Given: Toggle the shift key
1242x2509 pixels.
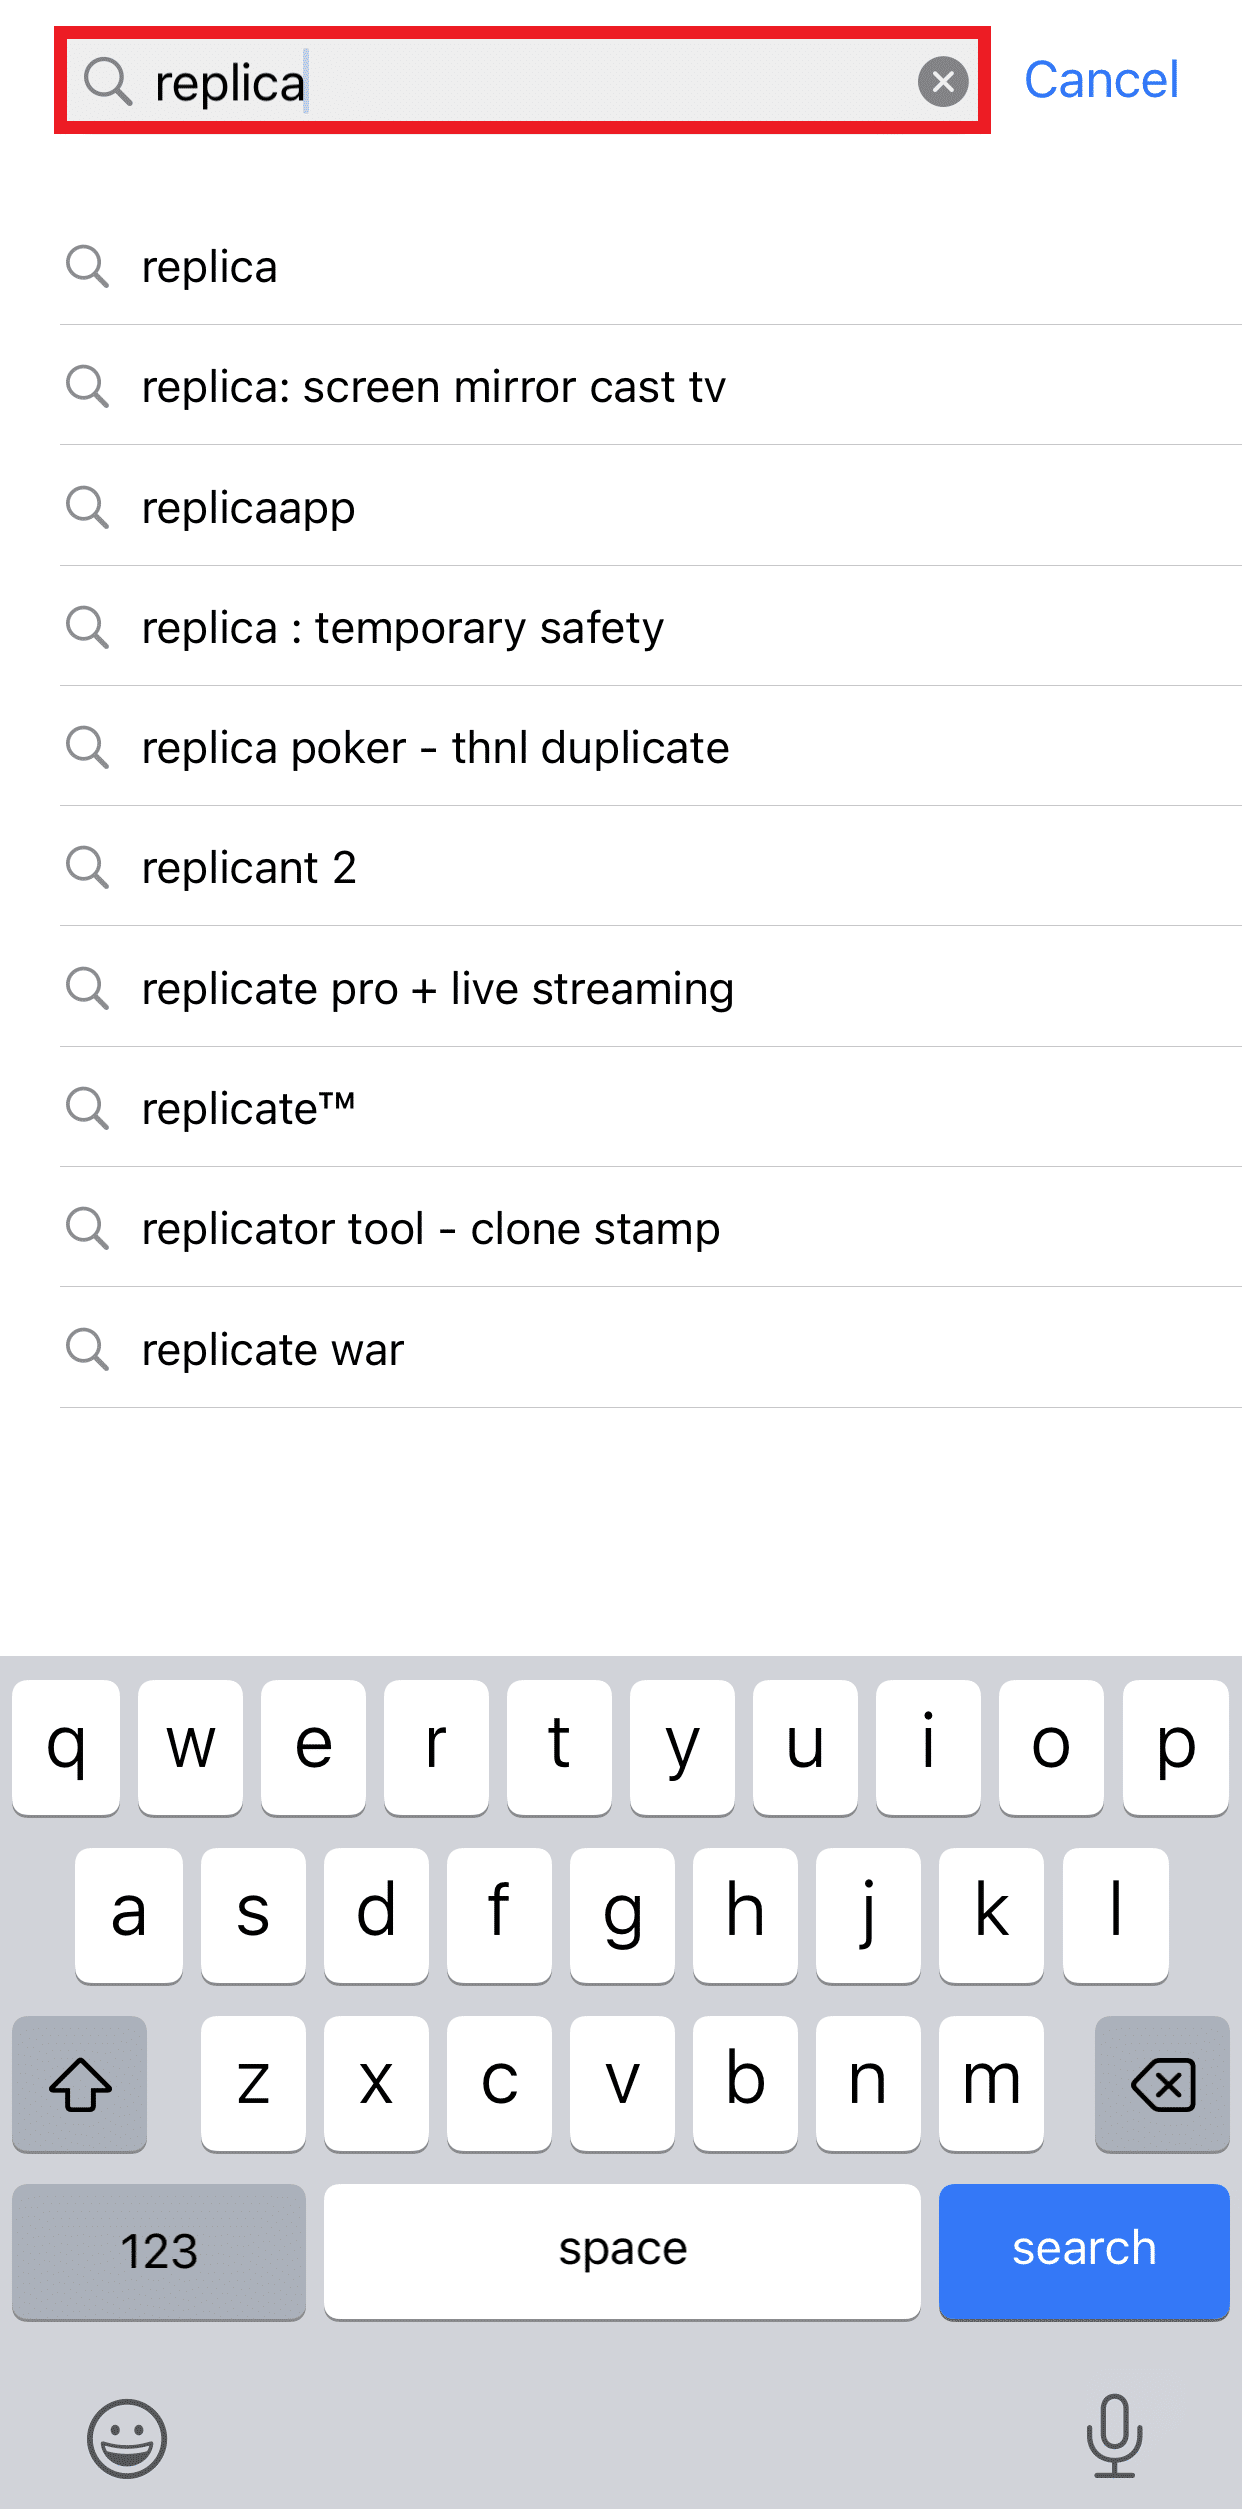Looking at the screenshot, I should [80, 2084].
